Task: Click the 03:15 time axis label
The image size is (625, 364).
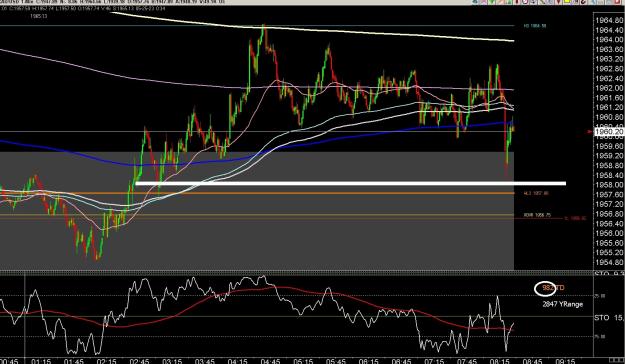Action: (x=172, y=361)
